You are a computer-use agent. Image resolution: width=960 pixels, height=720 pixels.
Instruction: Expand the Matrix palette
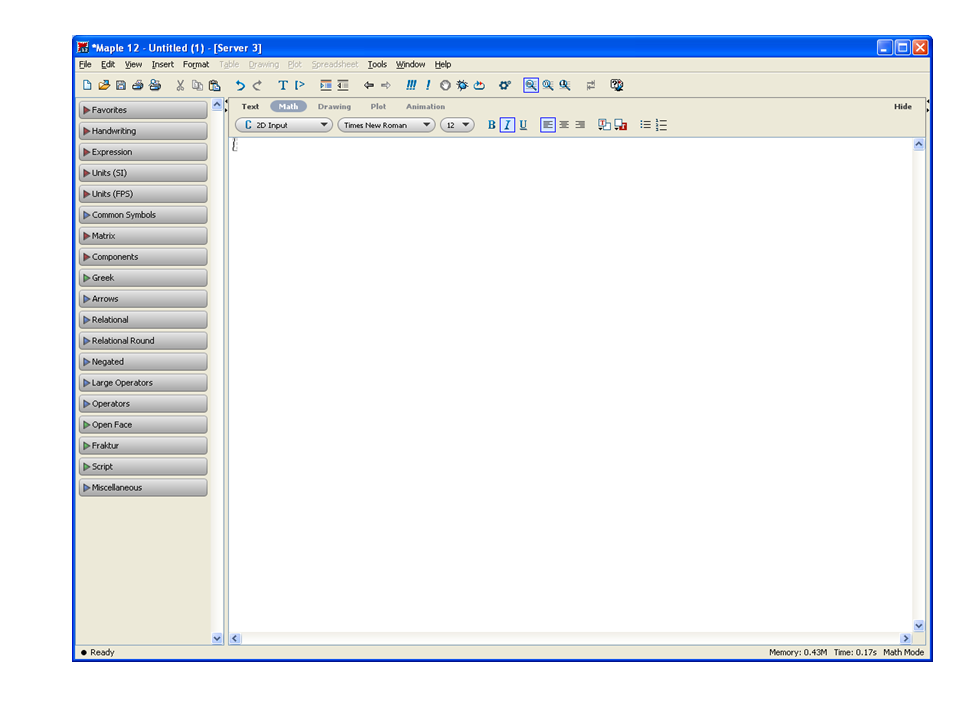pyautogui.click(x=143, y=236)
